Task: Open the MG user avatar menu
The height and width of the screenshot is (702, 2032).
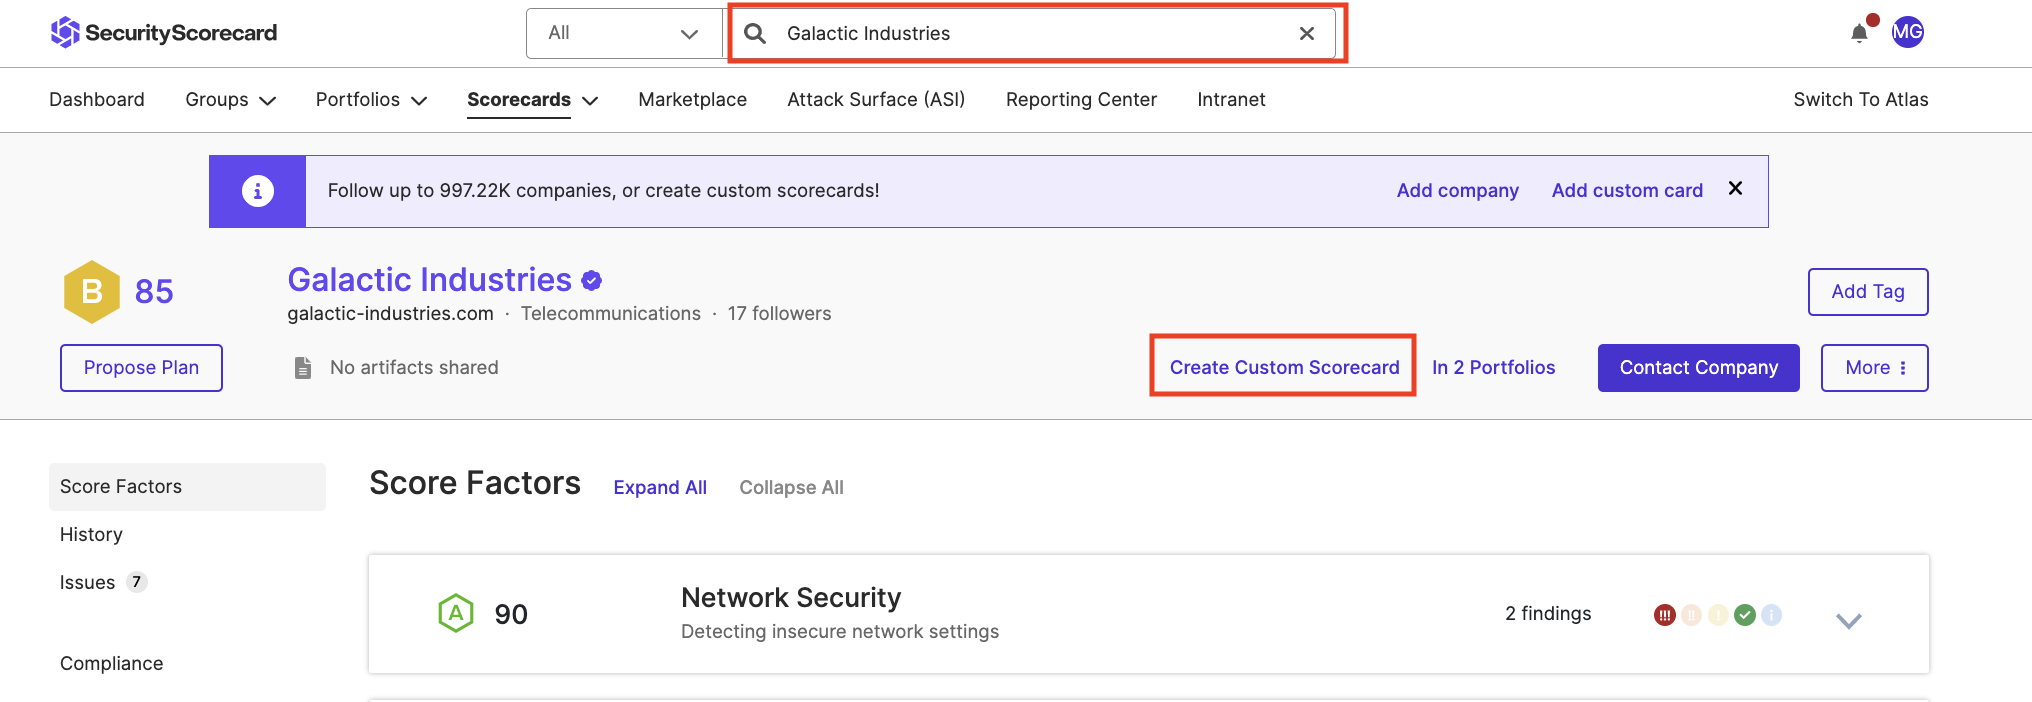Action: [1908, 32]
